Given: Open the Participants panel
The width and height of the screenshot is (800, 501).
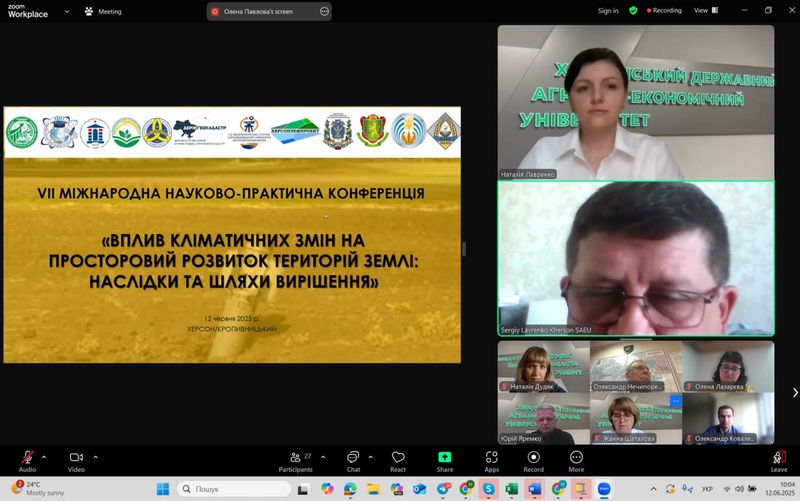Looking at the screenshot, I should pyautogui.click(x=295, y=459).
